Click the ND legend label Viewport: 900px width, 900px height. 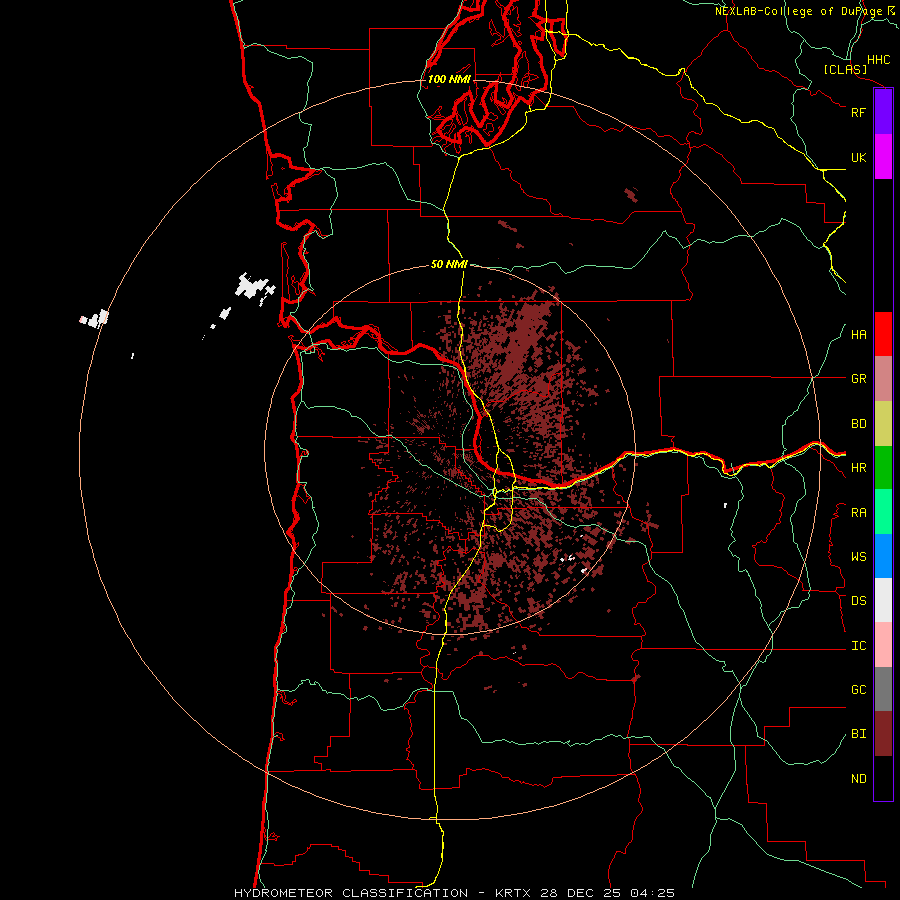[x=859, y=779]
